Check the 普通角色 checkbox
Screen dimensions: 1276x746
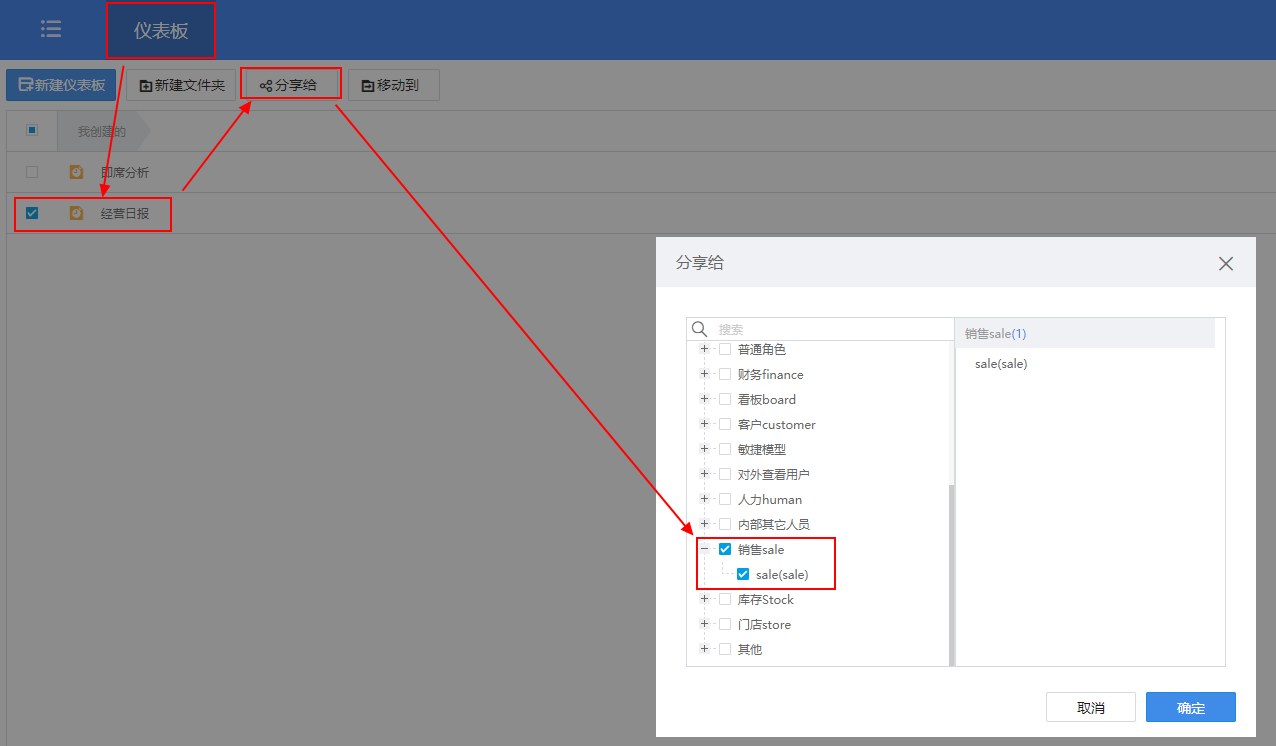pos(725,349)
